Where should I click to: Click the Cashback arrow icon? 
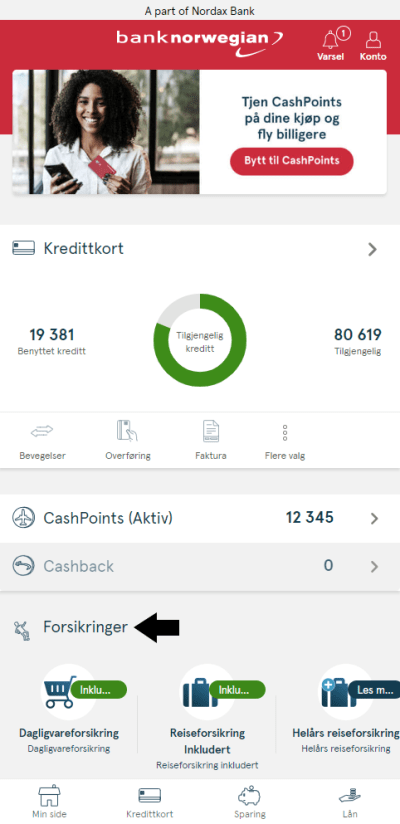[x=24, y=566]
